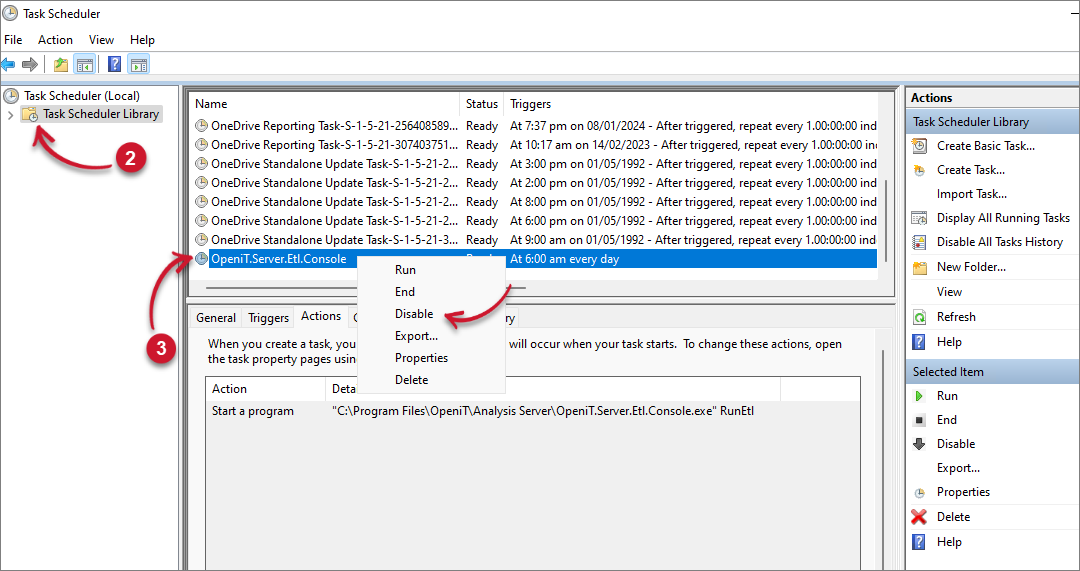Select the OneDrive Reporting Task-S-1-5-21-256408589 row
The height and width of the screenshot is (571, 1080).
[x=535, y=126]
